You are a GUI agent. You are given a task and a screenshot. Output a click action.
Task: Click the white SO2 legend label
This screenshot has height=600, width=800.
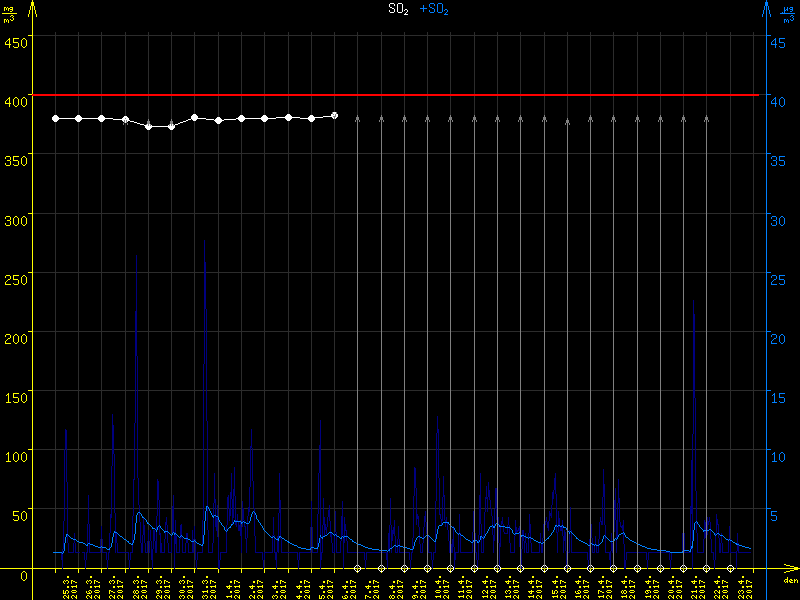(x=399, y=9)
